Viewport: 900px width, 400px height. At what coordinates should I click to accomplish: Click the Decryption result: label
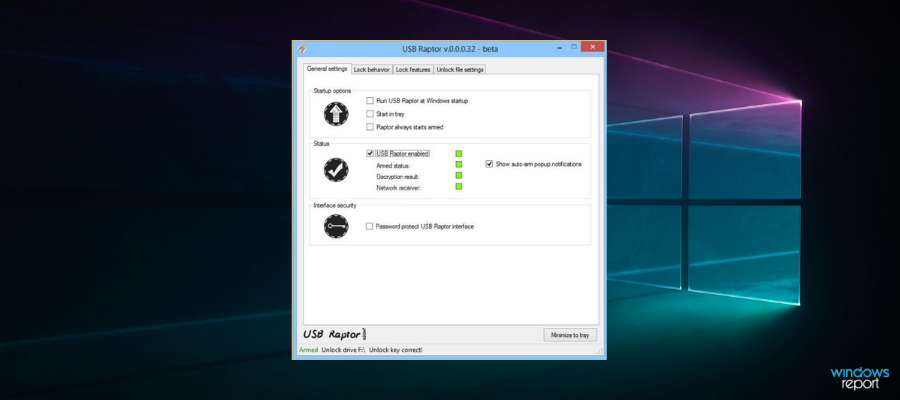click(398, 177)
